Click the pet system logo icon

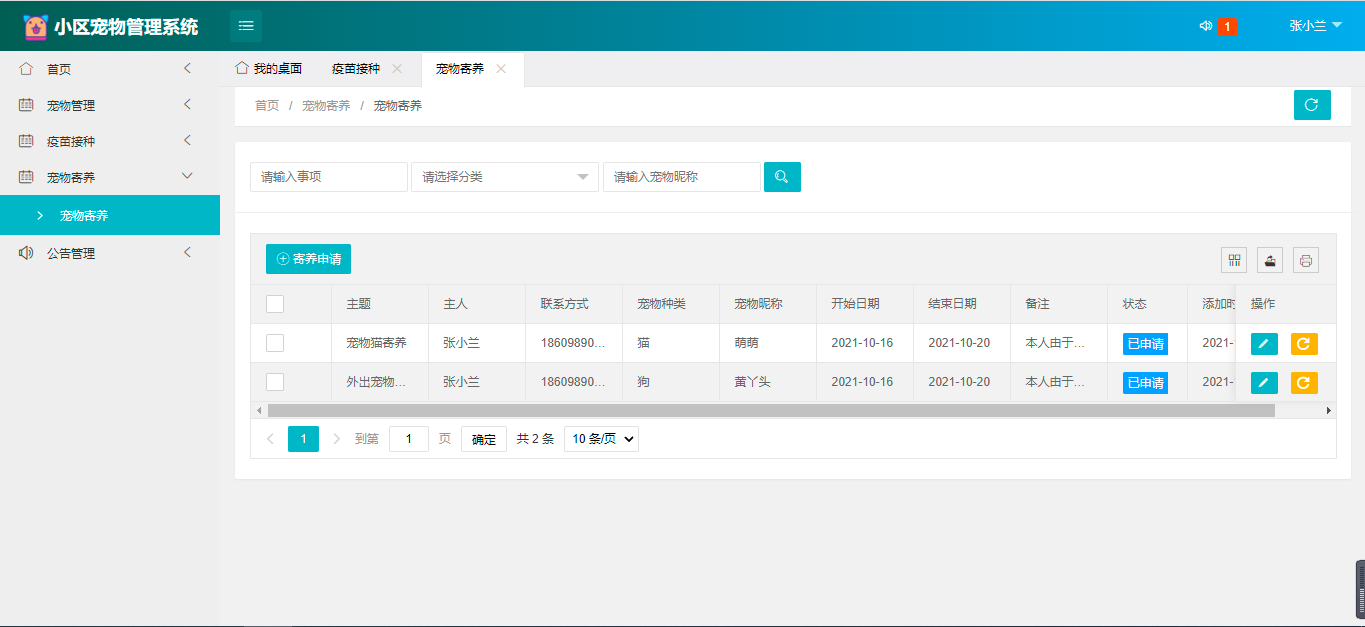(36, 27)
